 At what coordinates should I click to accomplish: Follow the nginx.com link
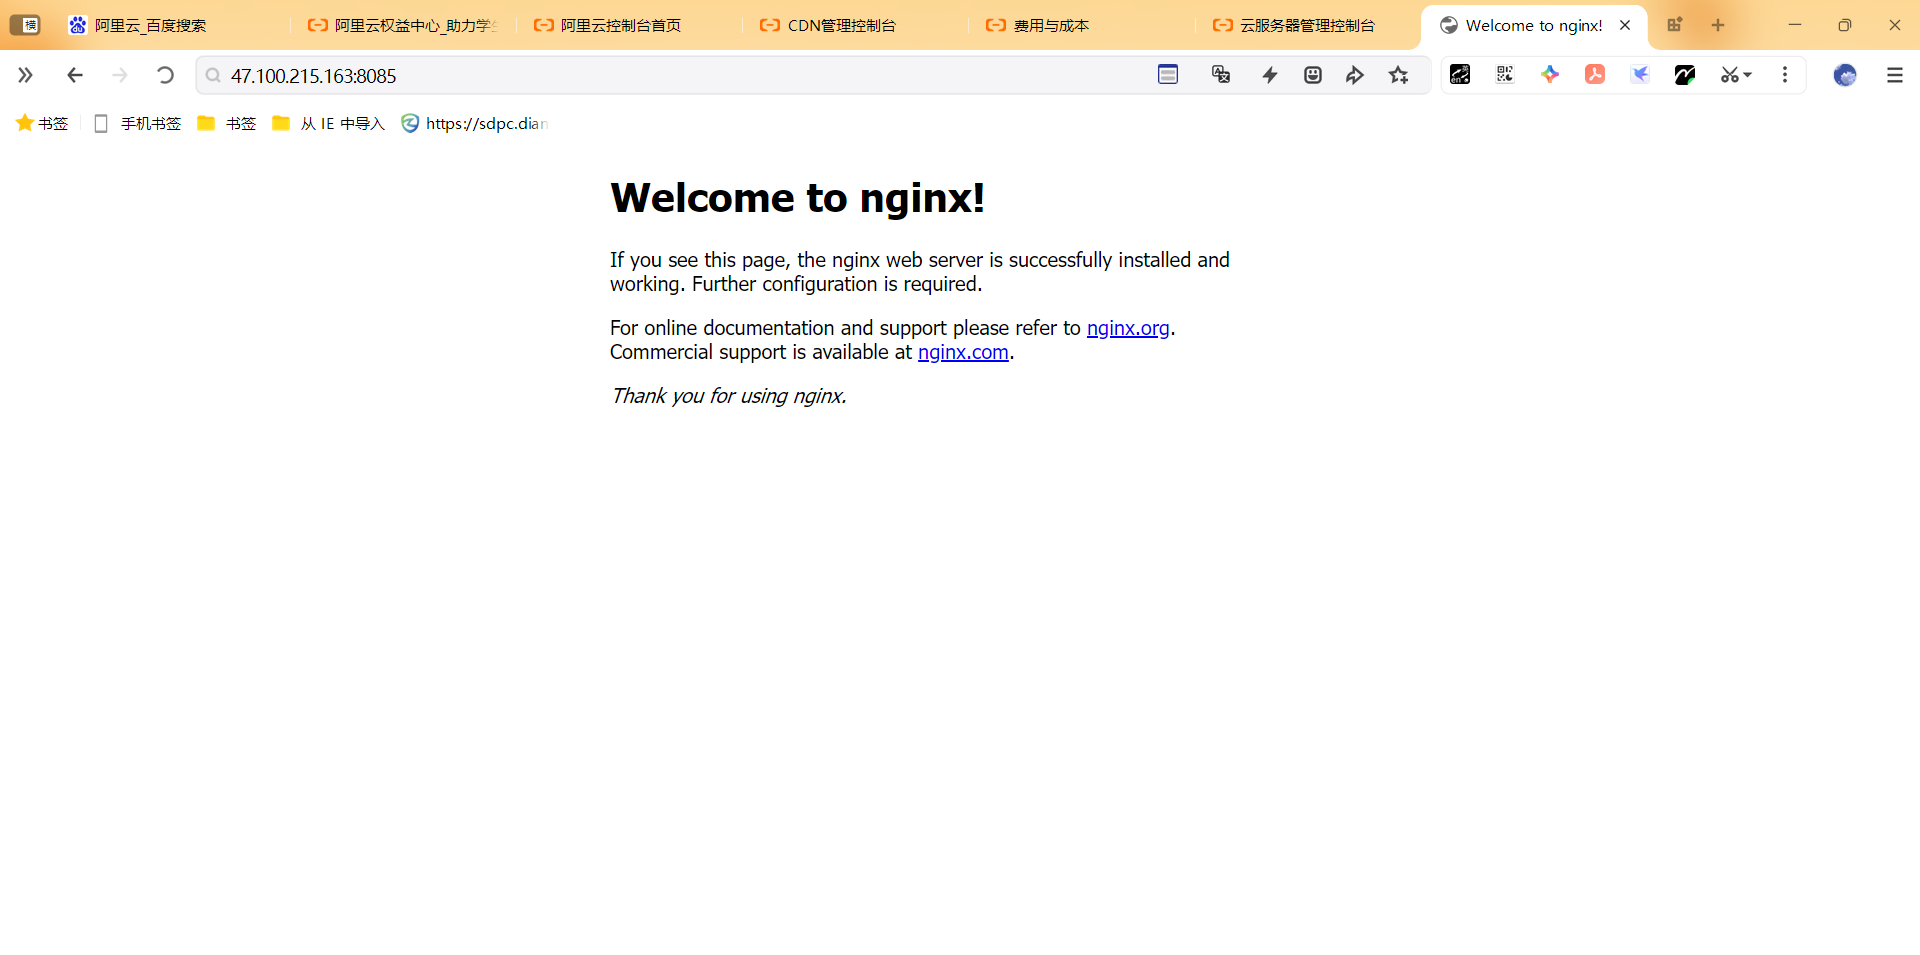point(963,352)
